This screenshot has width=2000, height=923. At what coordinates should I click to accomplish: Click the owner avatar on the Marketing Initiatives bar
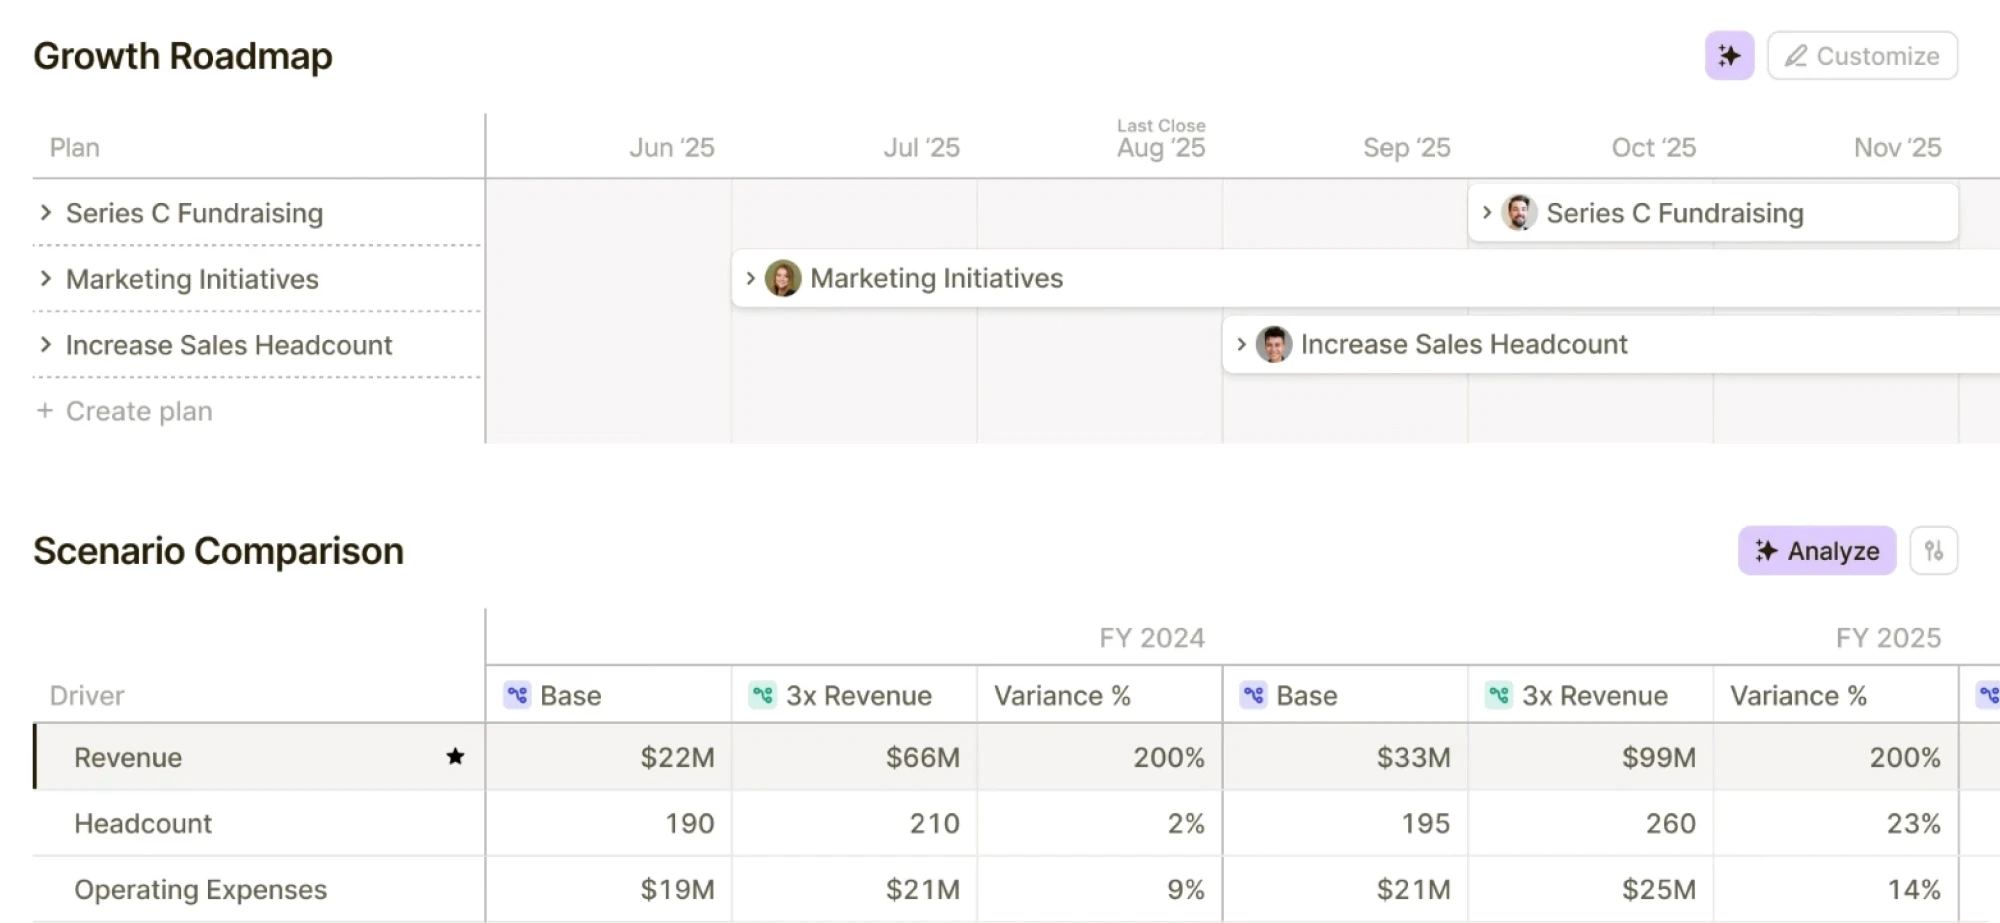click(783, 278)
